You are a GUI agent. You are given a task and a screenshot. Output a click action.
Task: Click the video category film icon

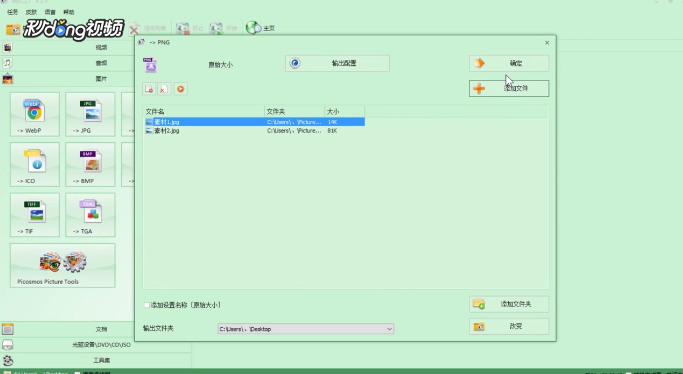pyautogui.click(x=7, y=47)
